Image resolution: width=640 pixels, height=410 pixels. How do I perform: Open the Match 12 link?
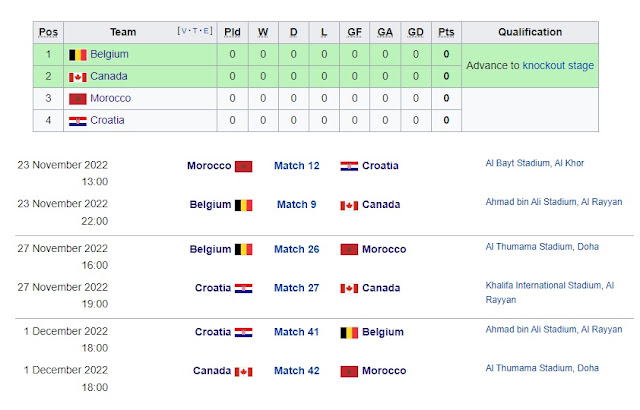tap(296, 166)
